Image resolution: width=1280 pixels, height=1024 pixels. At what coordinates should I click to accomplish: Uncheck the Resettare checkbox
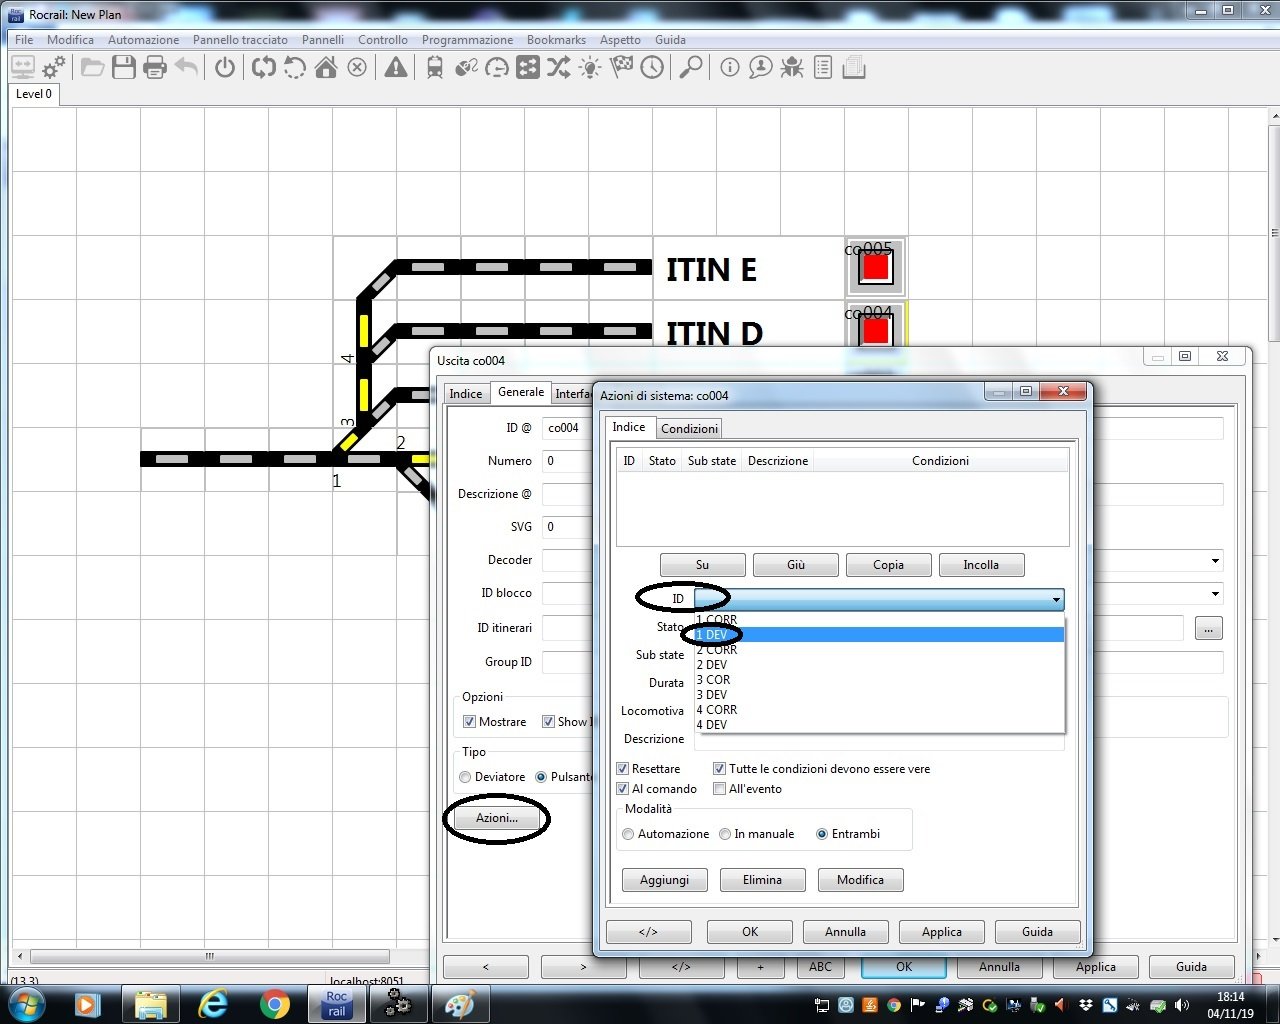click(623, 769)
